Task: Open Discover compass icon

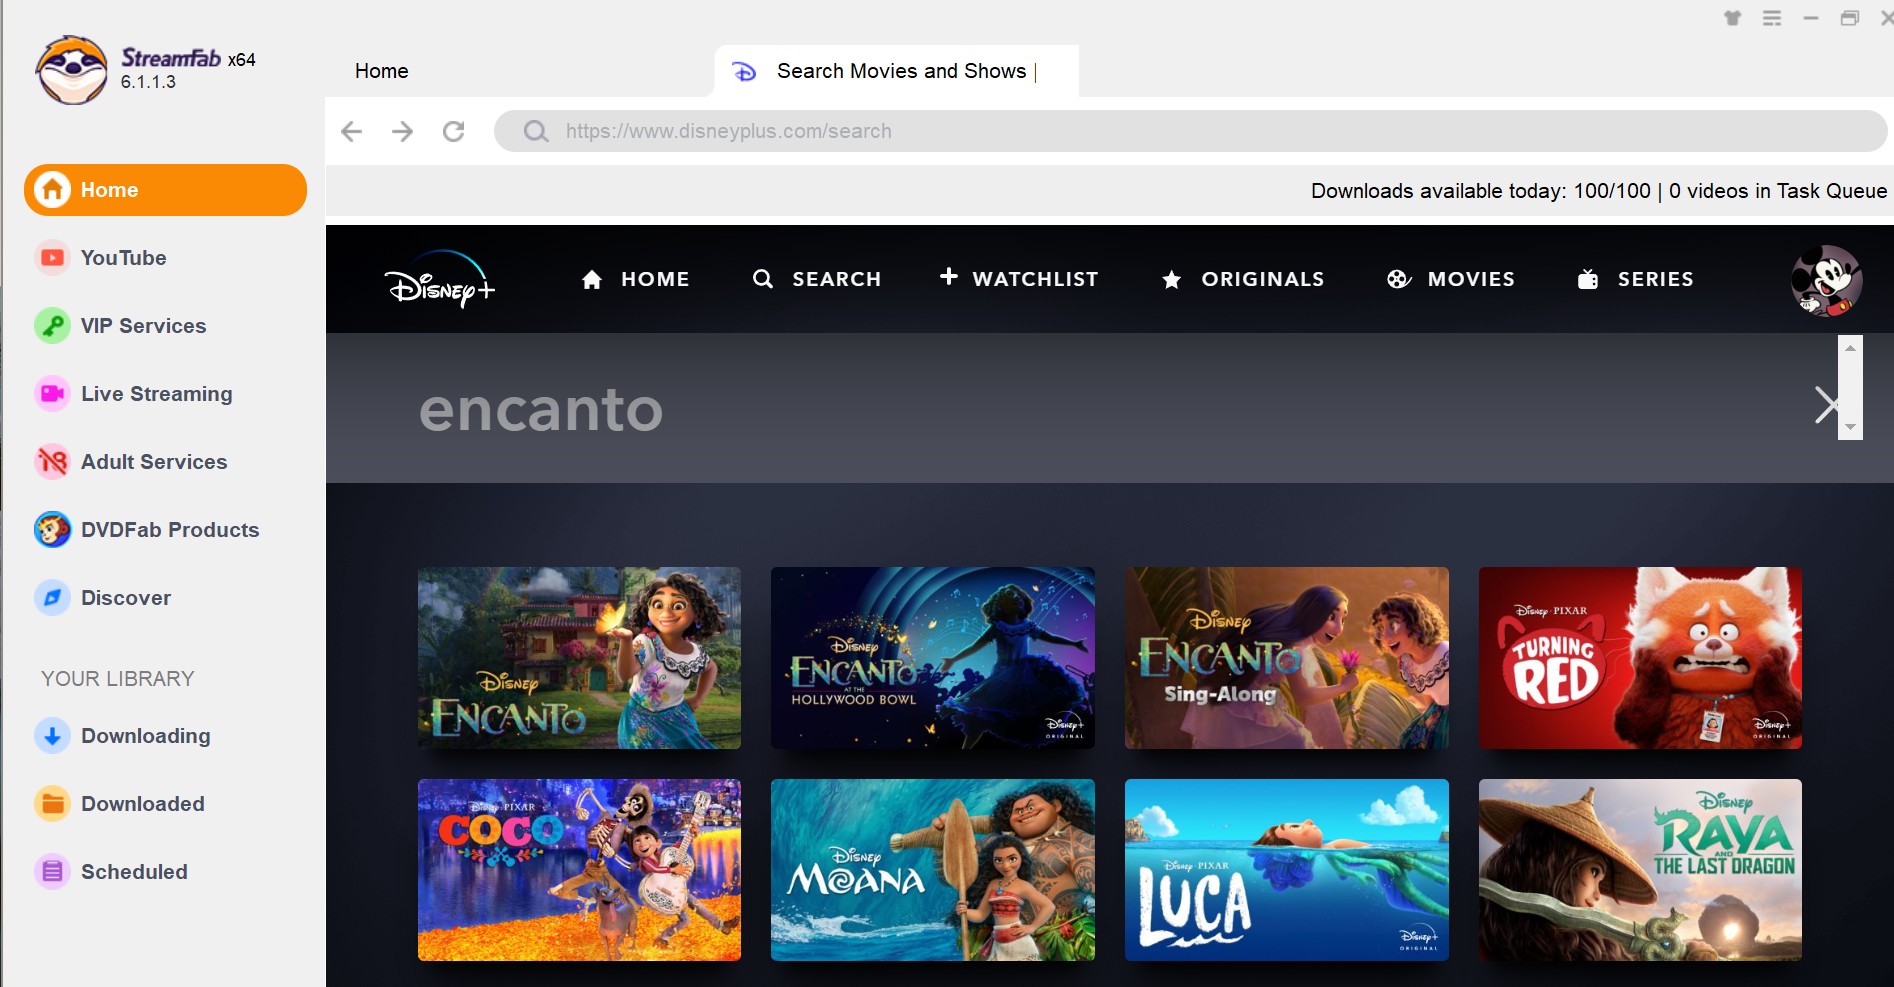Action: pos(52,598)
